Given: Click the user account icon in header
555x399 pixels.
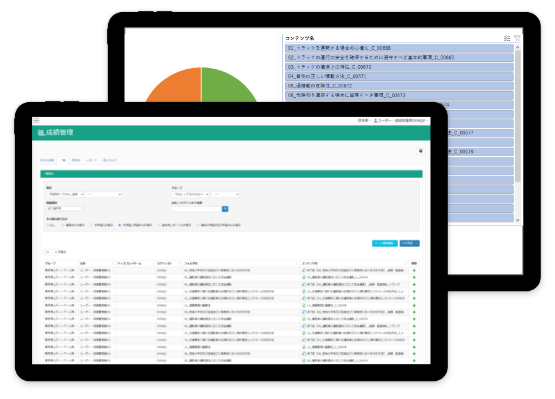Looking at the screenshot, I should click(x=376, y=121).
